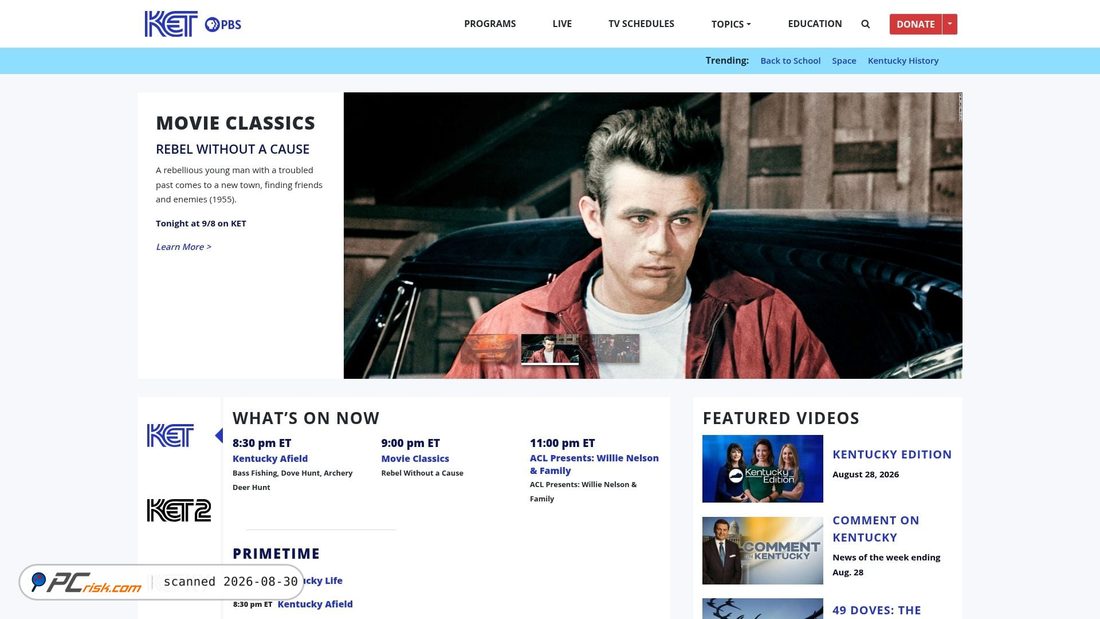
Task: Click the 'Tonight at 9/8 on KET' text
Action: pyautogui.click(x=201, y=223)
